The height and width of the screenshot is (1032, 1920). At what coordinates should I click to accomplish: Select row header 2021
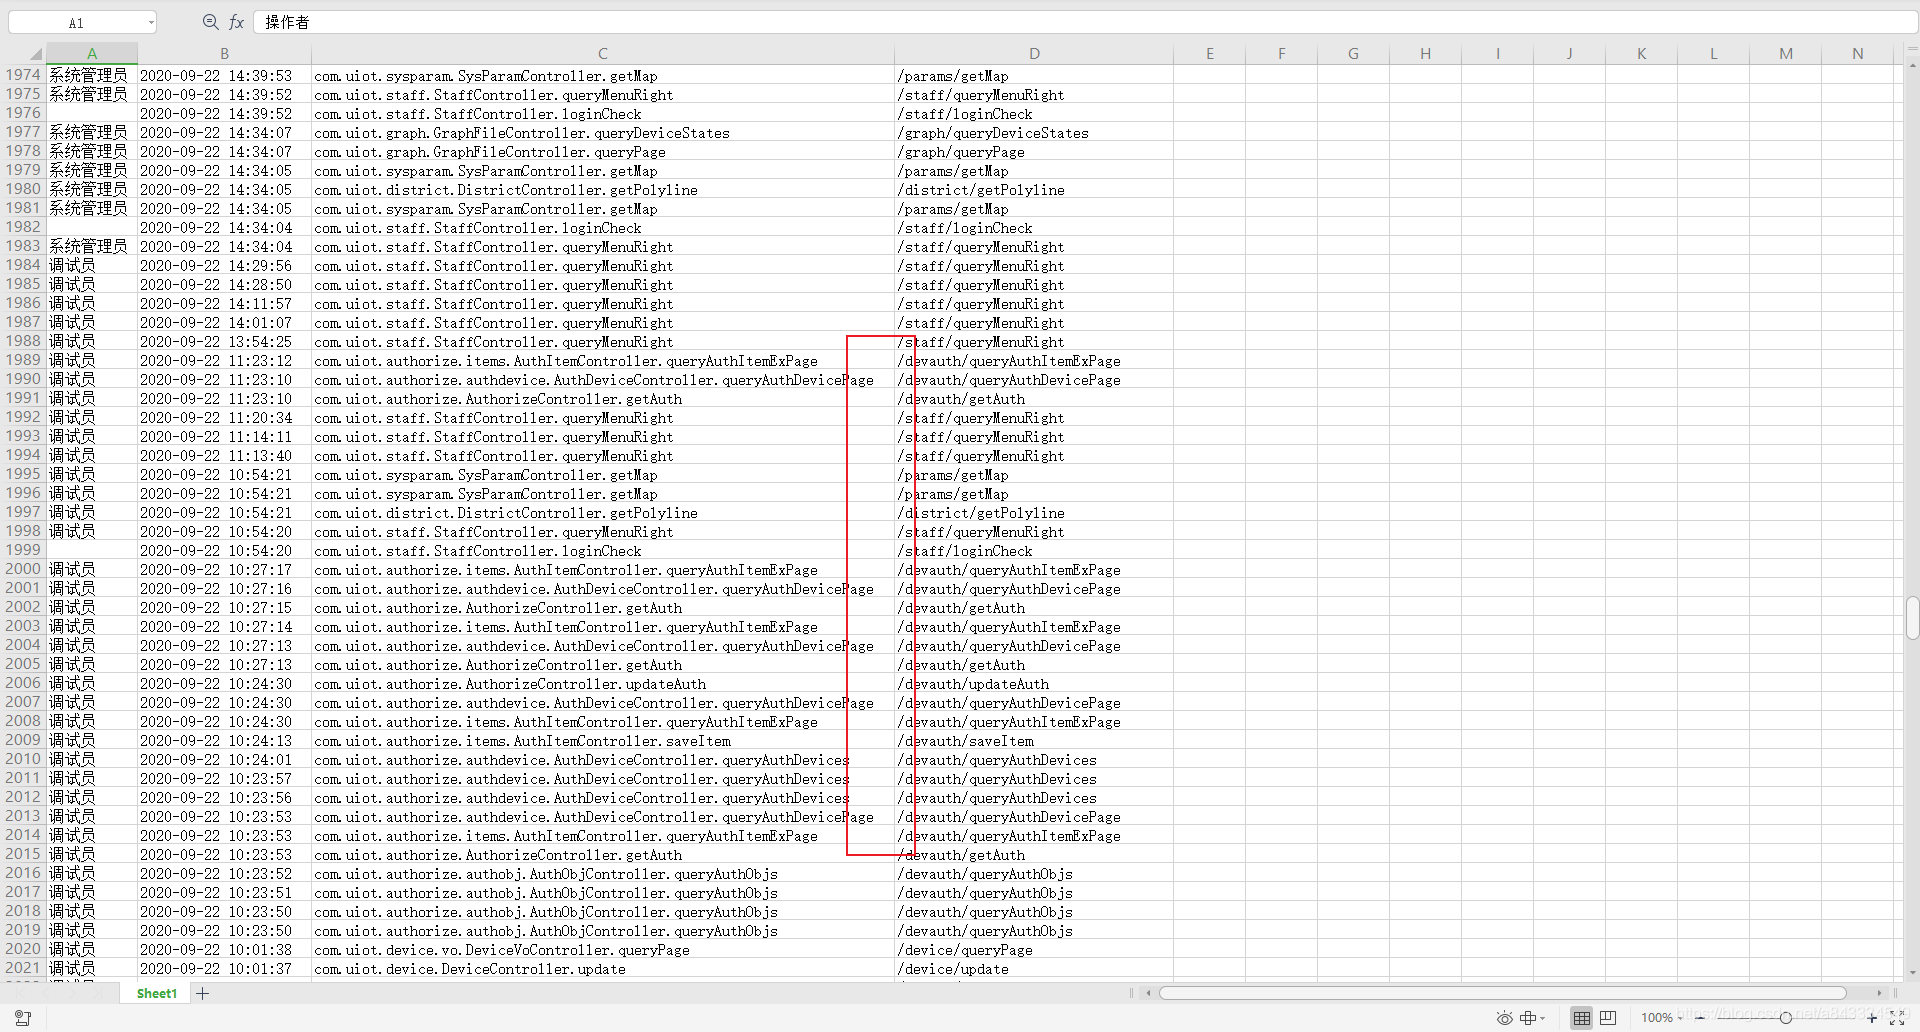pos(23,968)
